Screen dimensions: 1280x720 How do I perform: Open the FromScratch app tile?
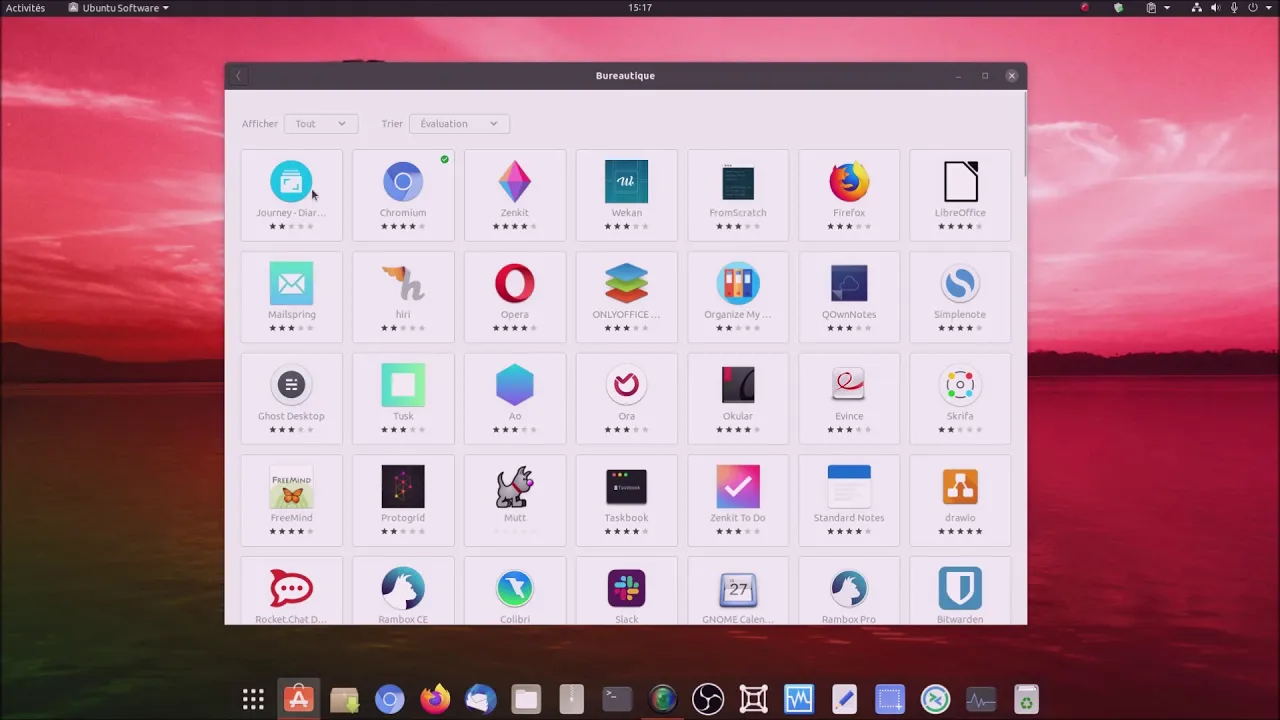(738, 195)
